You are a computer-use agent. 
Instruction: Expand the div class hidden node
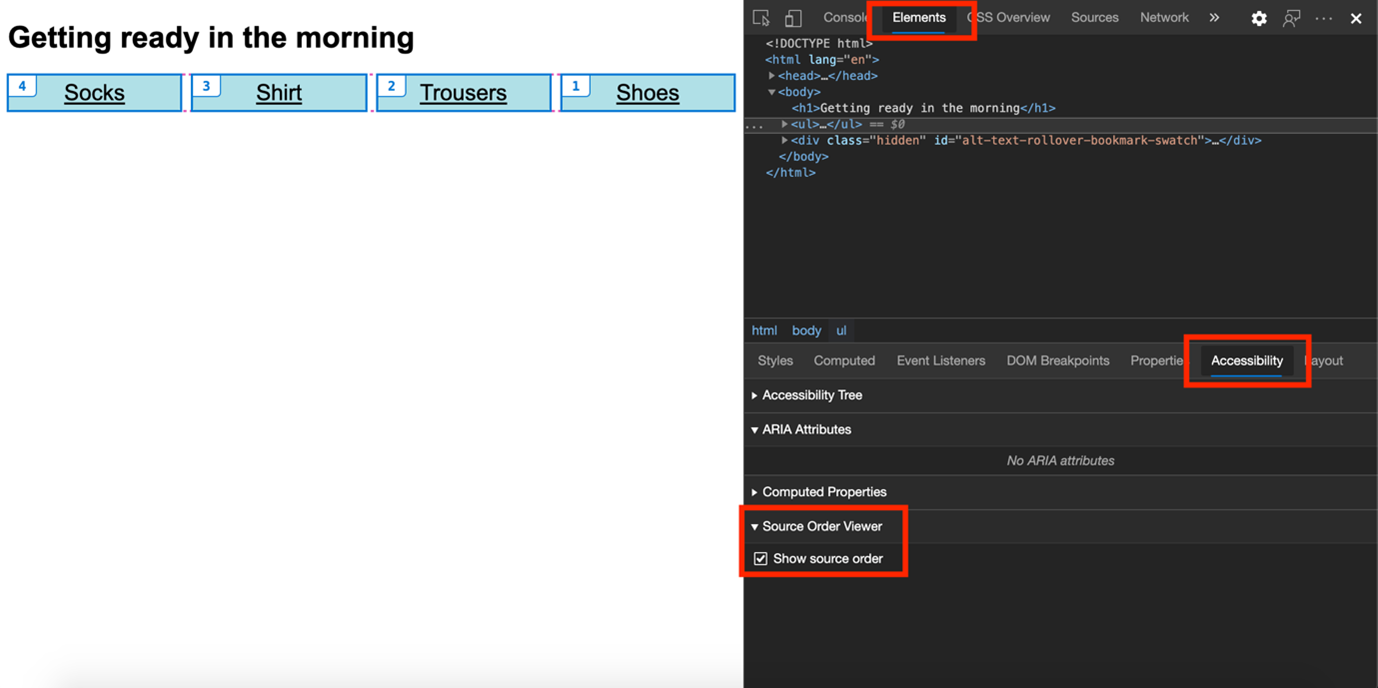(785, 140)
